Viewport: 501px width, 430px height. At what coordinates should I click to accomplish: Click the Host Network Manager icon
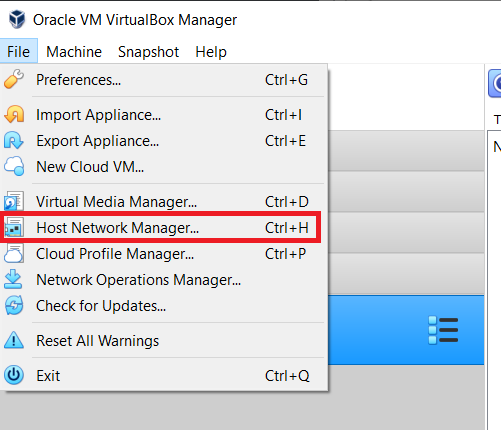click(x=14, y=227)
